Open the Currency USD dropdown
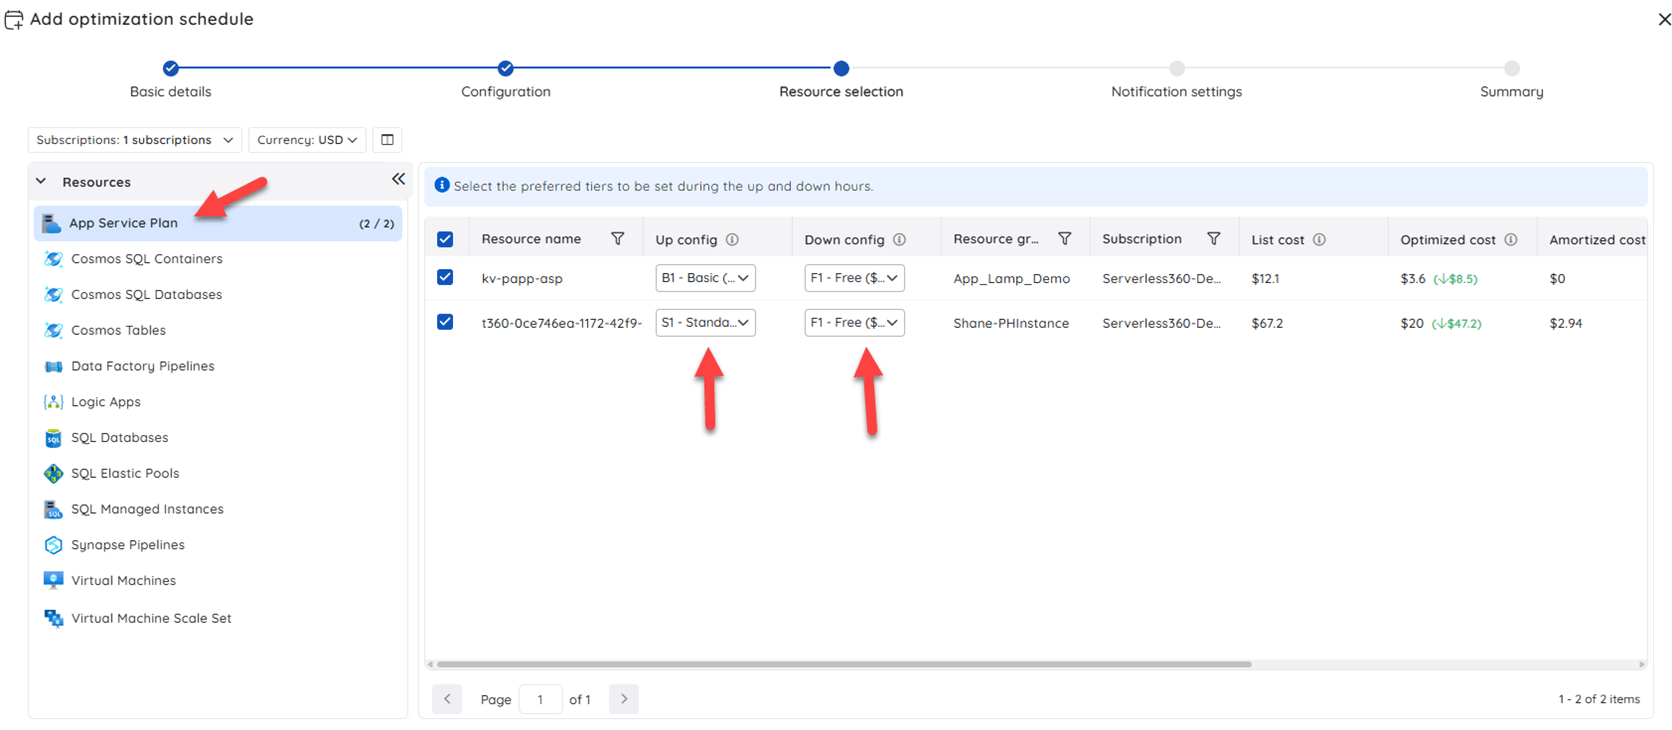The width and height of the screenshot is (1672, 730). [x=306, y=140]
